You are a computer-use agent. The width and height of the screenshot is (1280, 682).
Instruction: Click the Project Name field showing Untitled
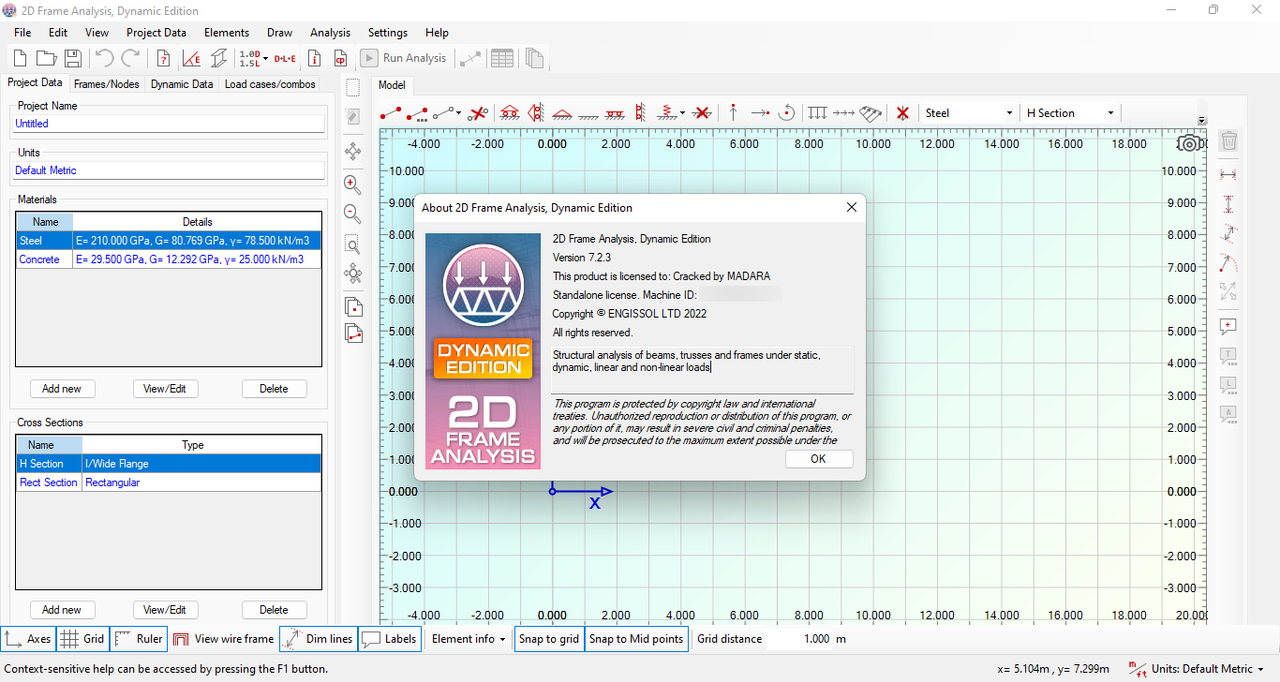pyautogui.click(x=169, y=124)
